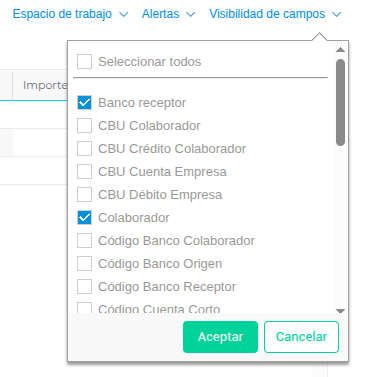
Task: Click the scroll down arrow in the list
Action: (340, 311)
